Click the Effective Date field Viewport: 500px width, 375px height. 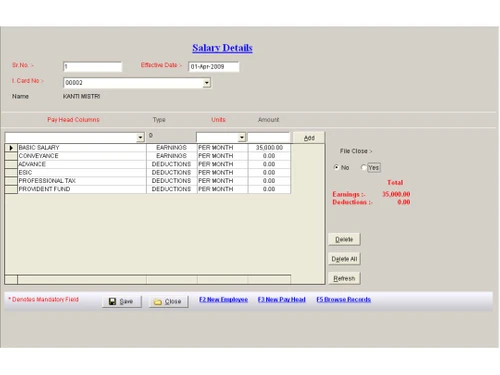214,66
